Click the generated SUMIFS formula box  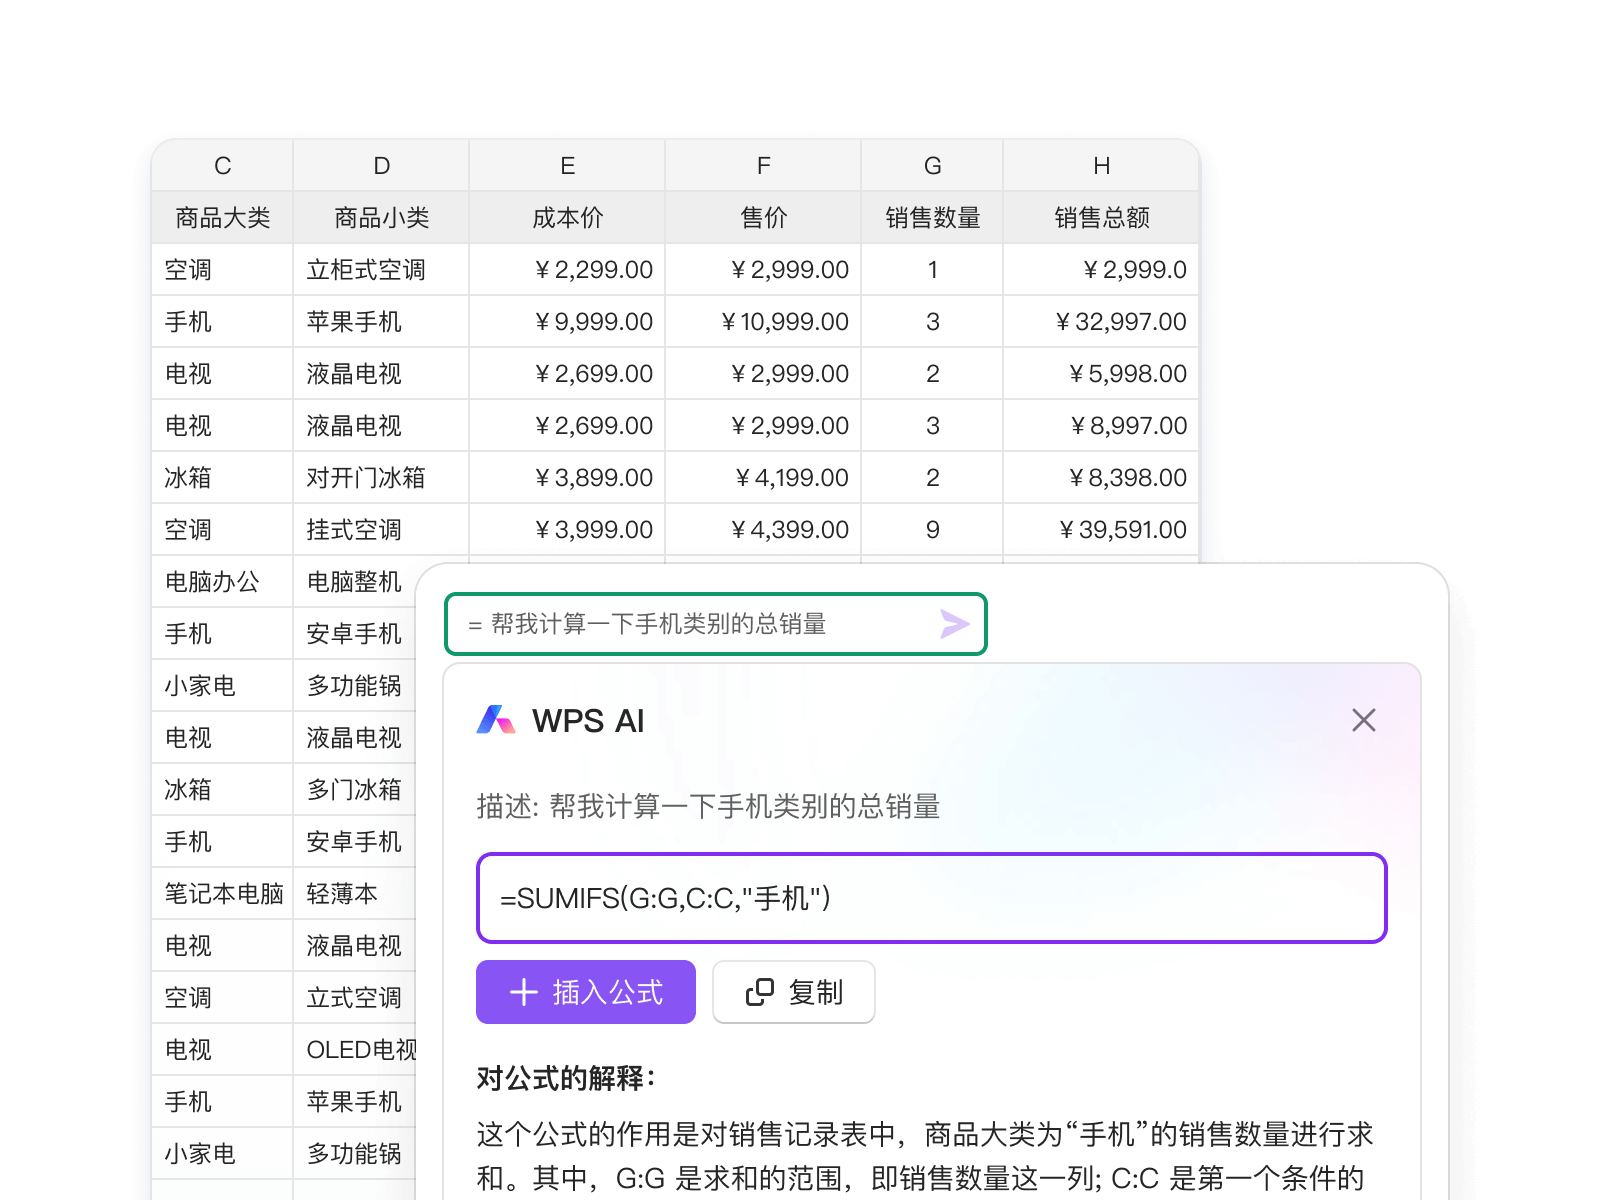point(932,898)
